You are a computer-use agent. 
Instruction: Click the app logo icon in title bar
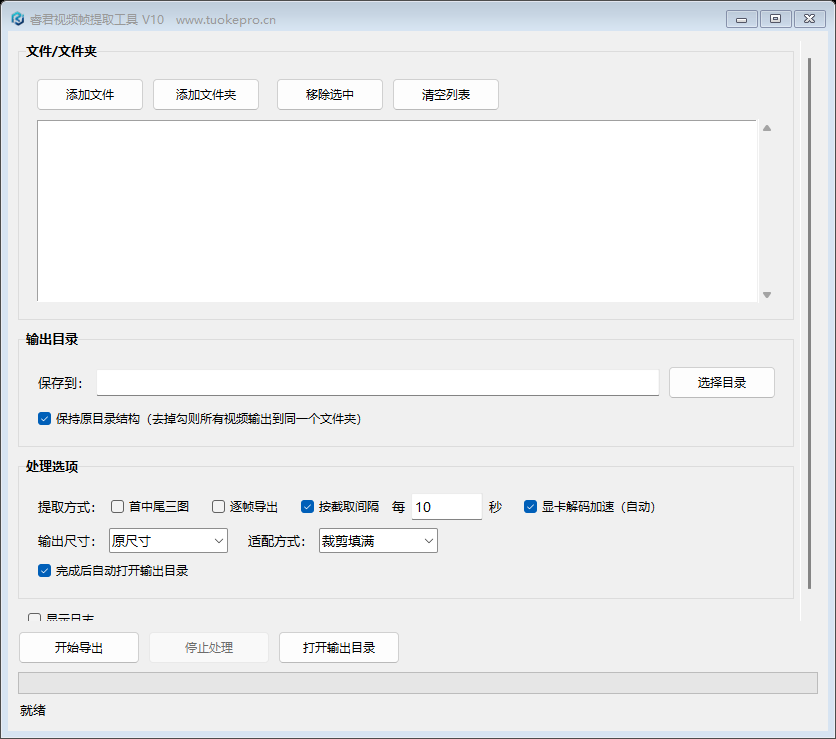18,19
